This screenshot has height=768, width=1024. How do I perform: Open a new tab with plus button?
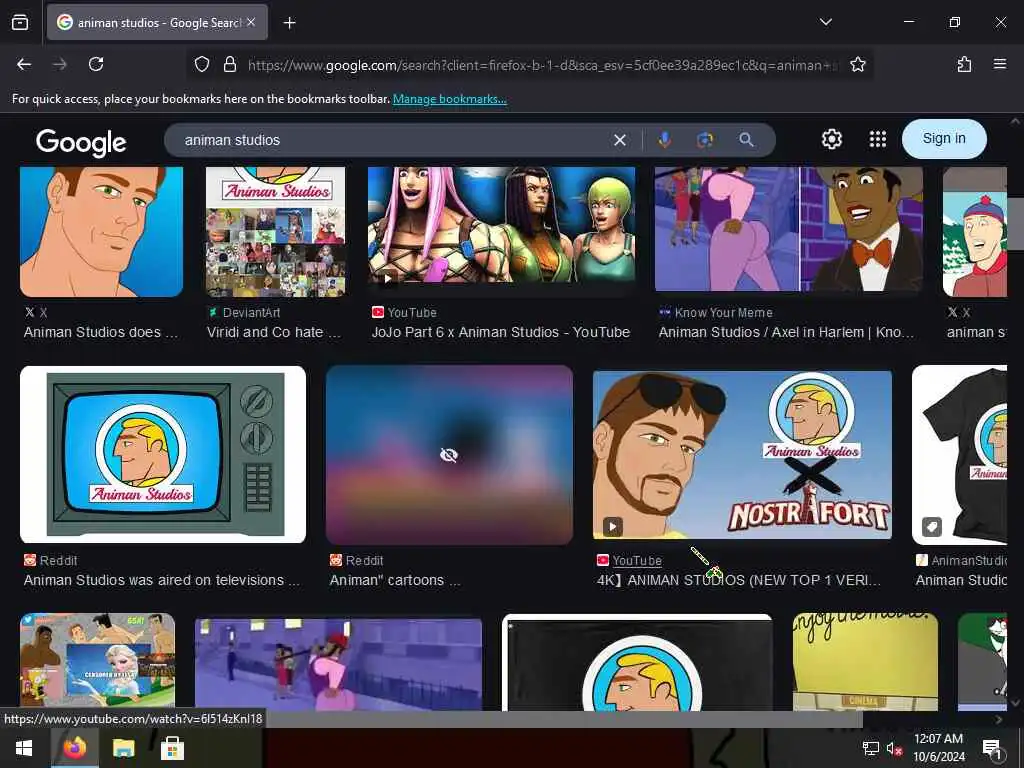click(x=289, y=23)
